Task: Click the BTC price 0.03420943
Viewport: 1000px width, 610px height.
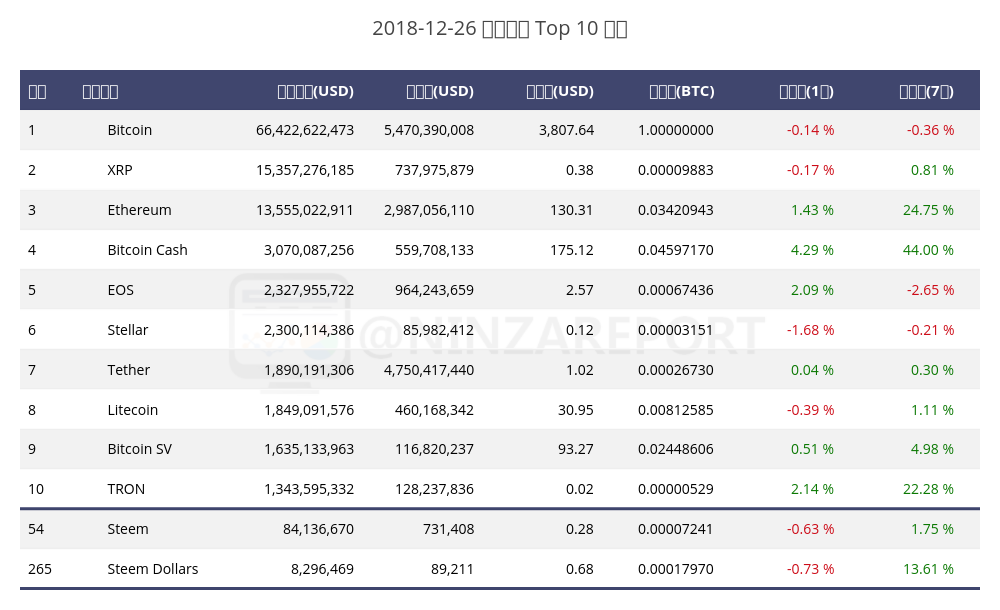Action: (675, 210)
